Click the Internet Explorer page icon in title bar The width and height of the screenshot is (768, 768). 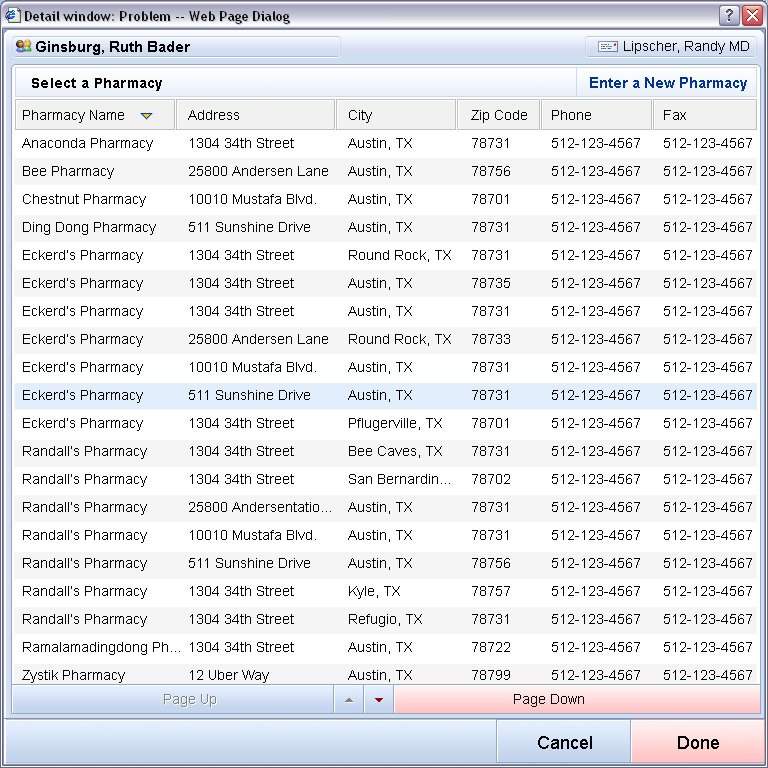coord(13,16)
